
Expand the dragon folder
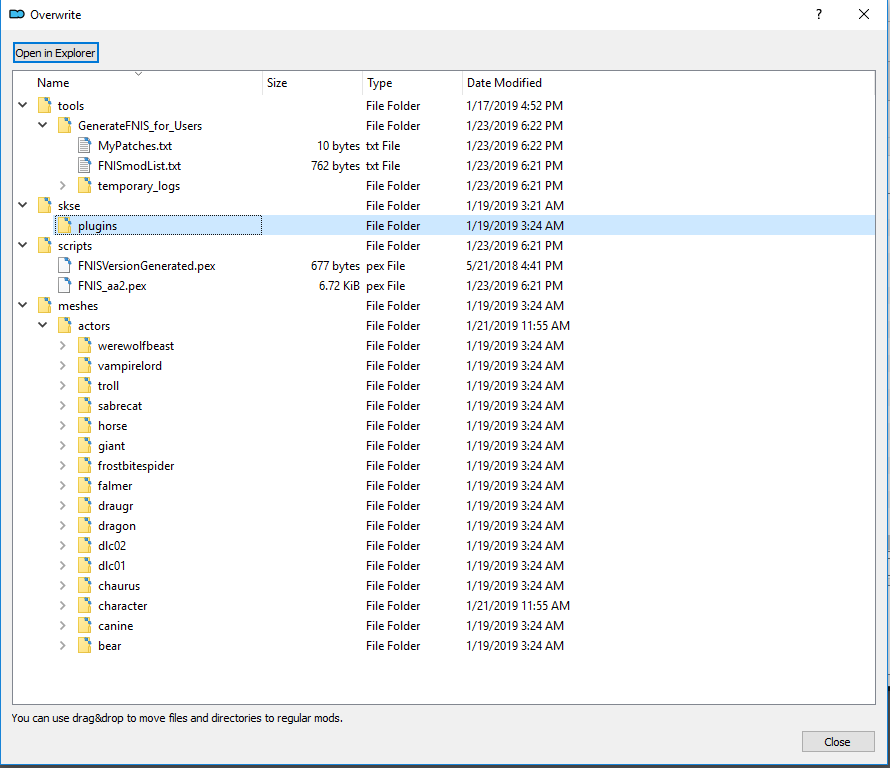coord(62,525)
